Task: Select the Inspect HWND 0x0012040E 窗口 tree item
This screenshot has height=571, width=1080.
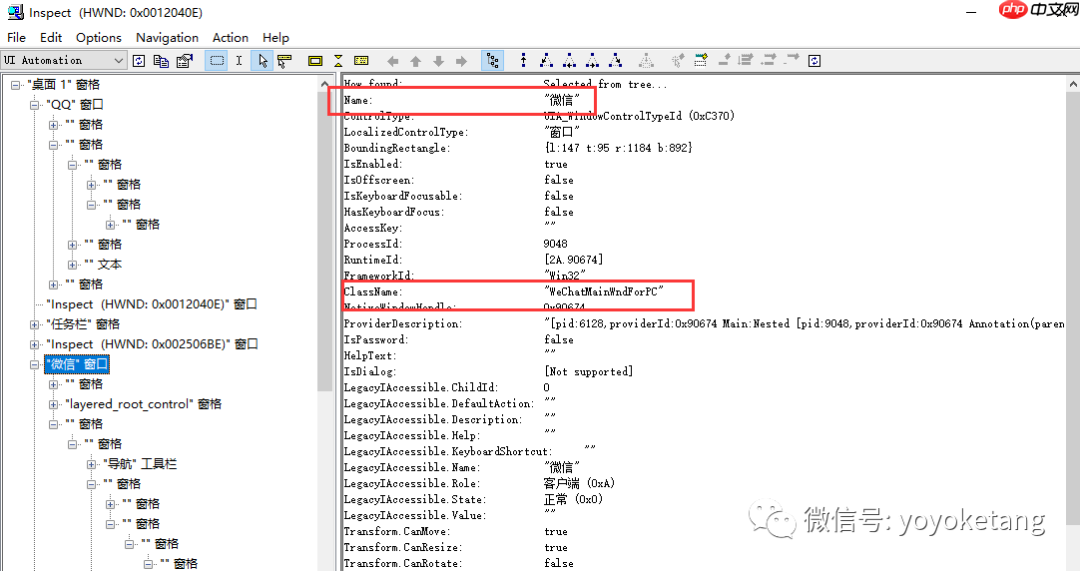Action: [x=152, y=304]
